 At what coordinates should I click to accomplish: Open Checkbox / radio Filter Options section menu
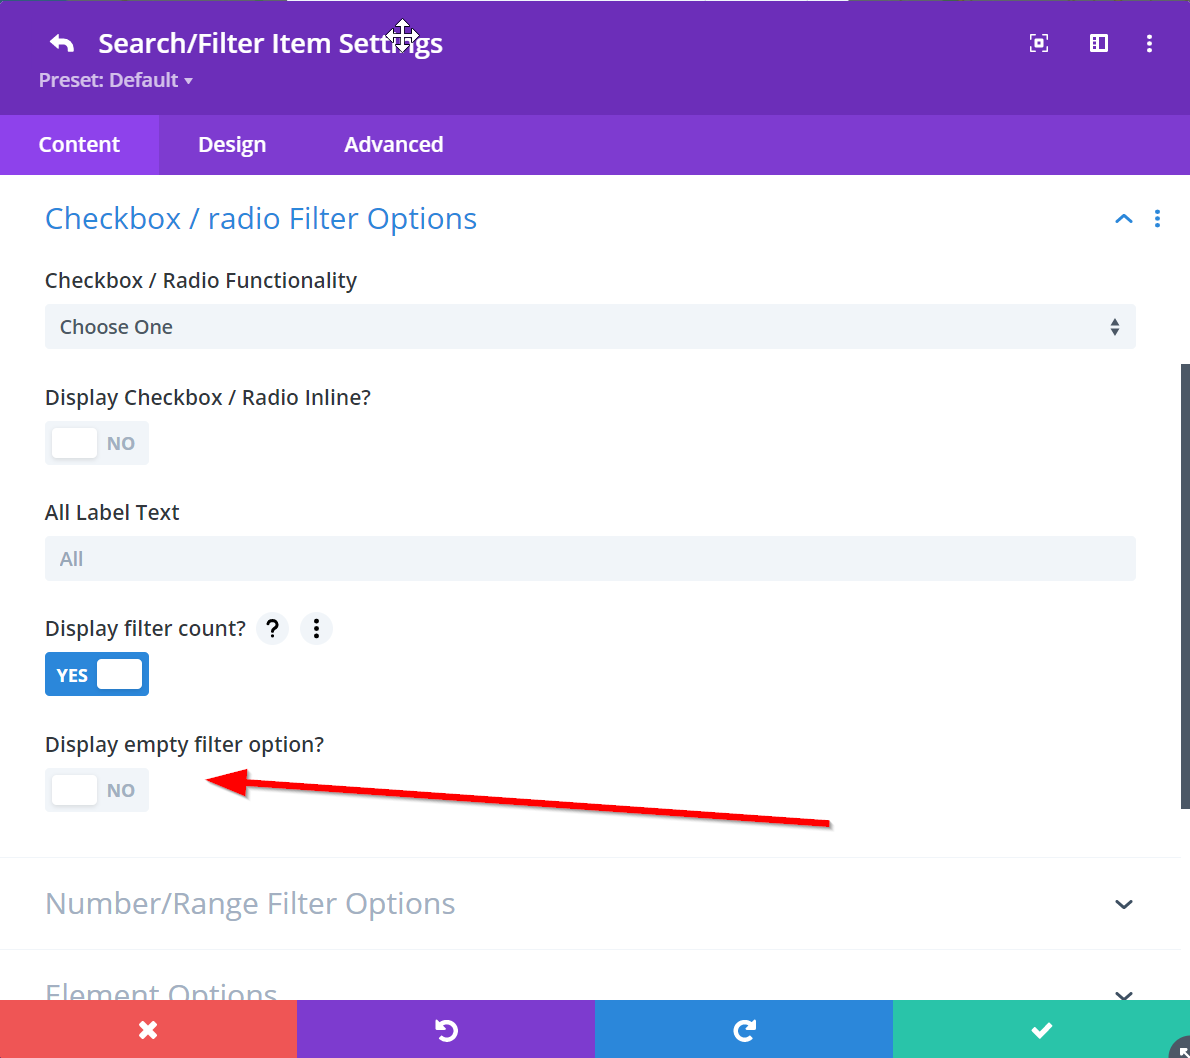[x=1157, y=219]
